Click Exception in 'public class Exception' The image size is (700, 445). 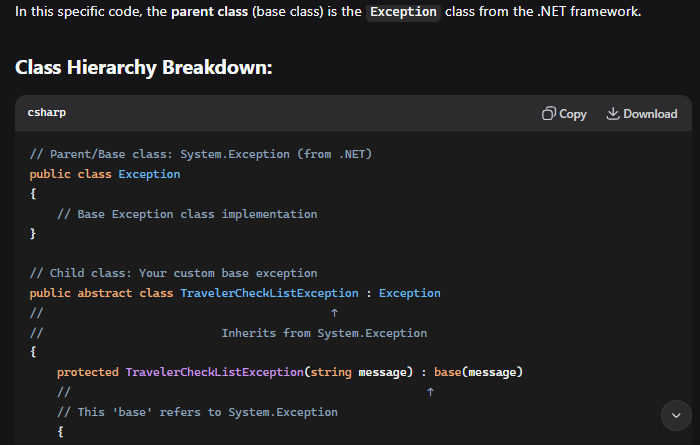(x=149, y=174)
